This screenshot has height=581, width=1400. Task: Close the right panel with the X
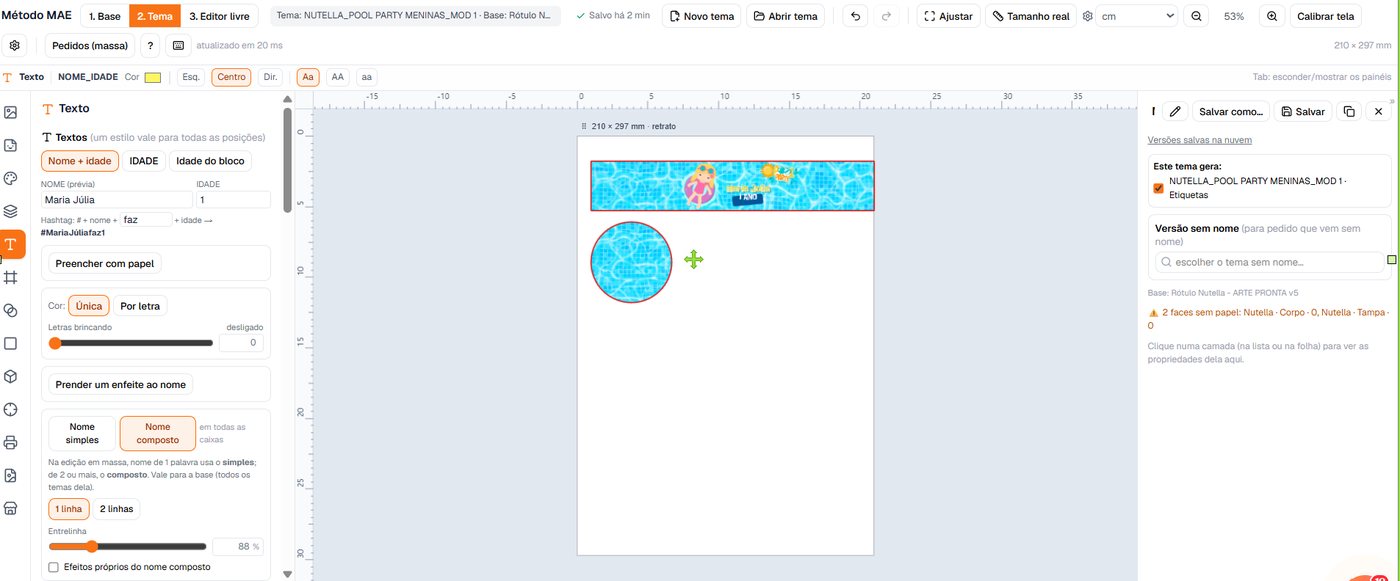(x=1378, y=112)
